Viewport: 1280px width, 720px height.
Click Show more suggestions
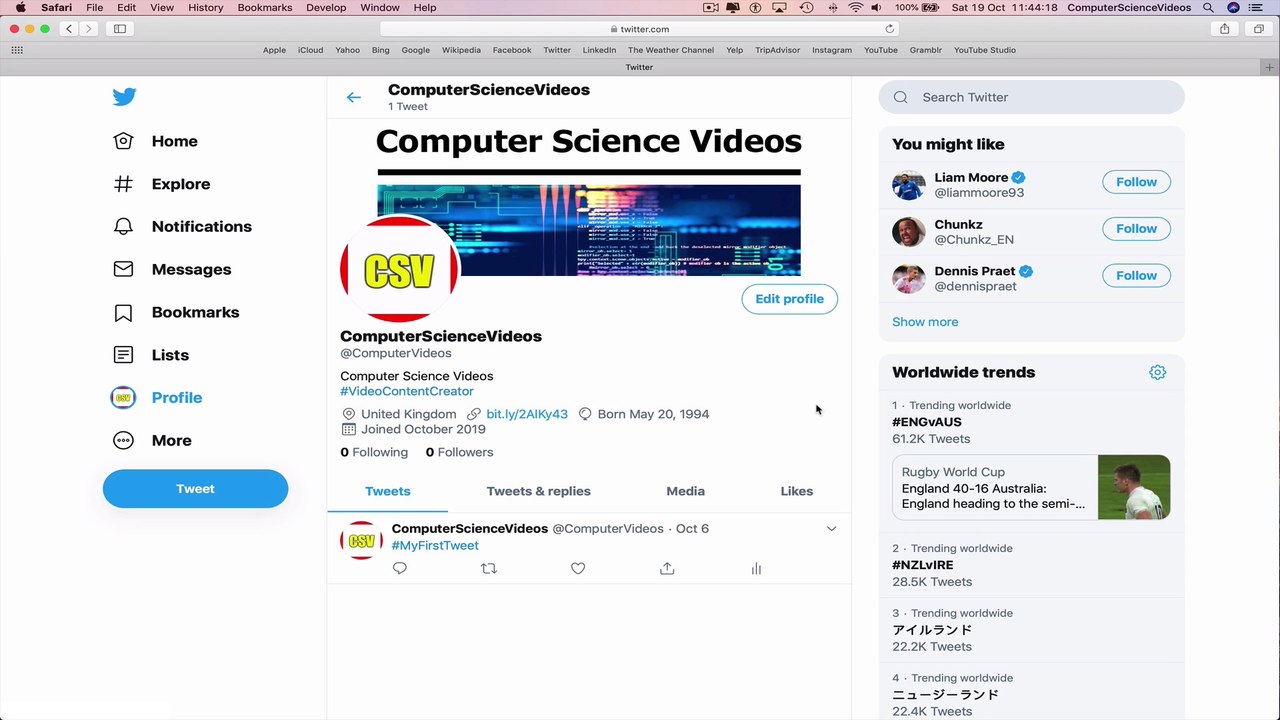925,322
